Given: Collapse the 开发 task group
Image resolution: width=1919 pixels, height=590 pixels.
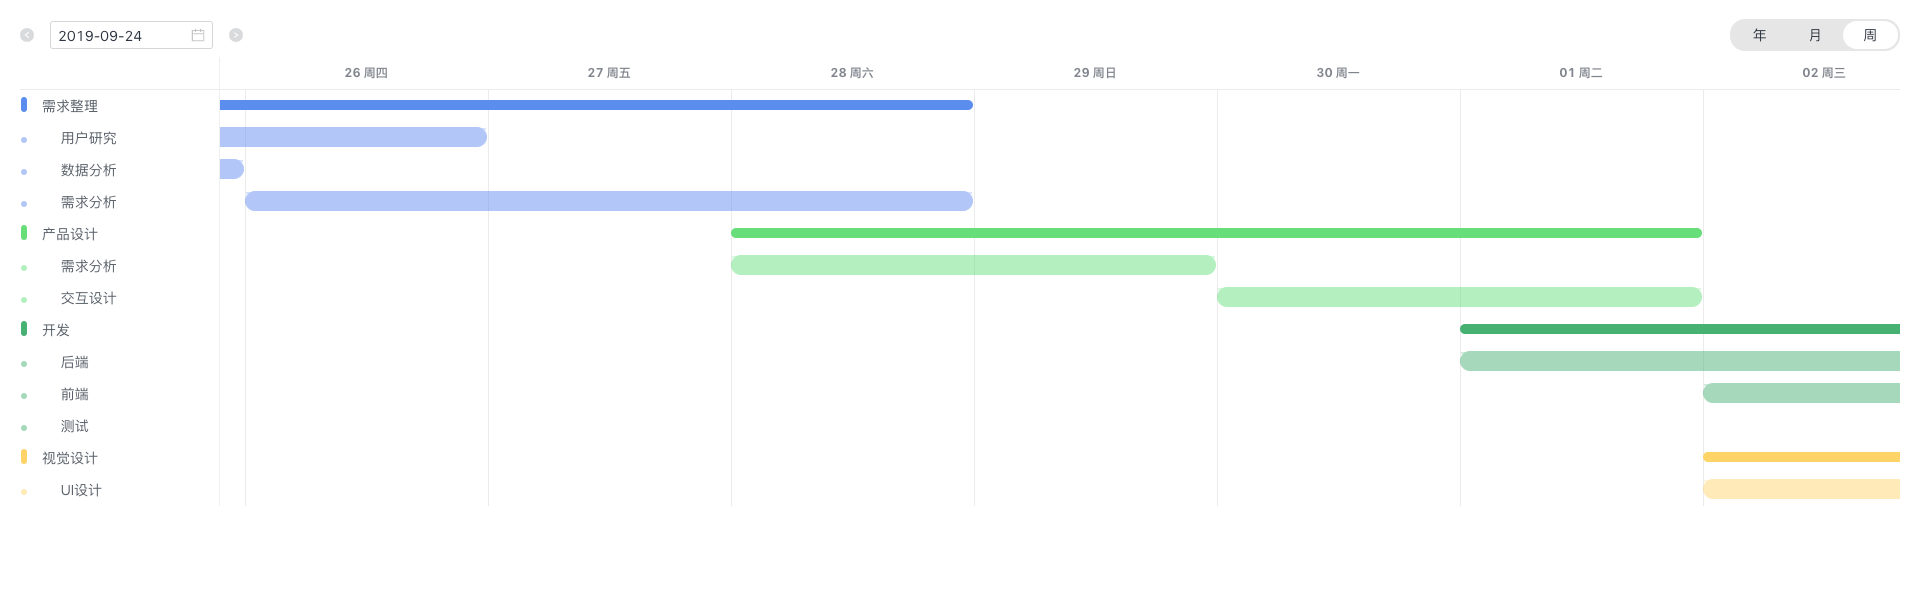Looking at the screenshot, I should point(56,330).
